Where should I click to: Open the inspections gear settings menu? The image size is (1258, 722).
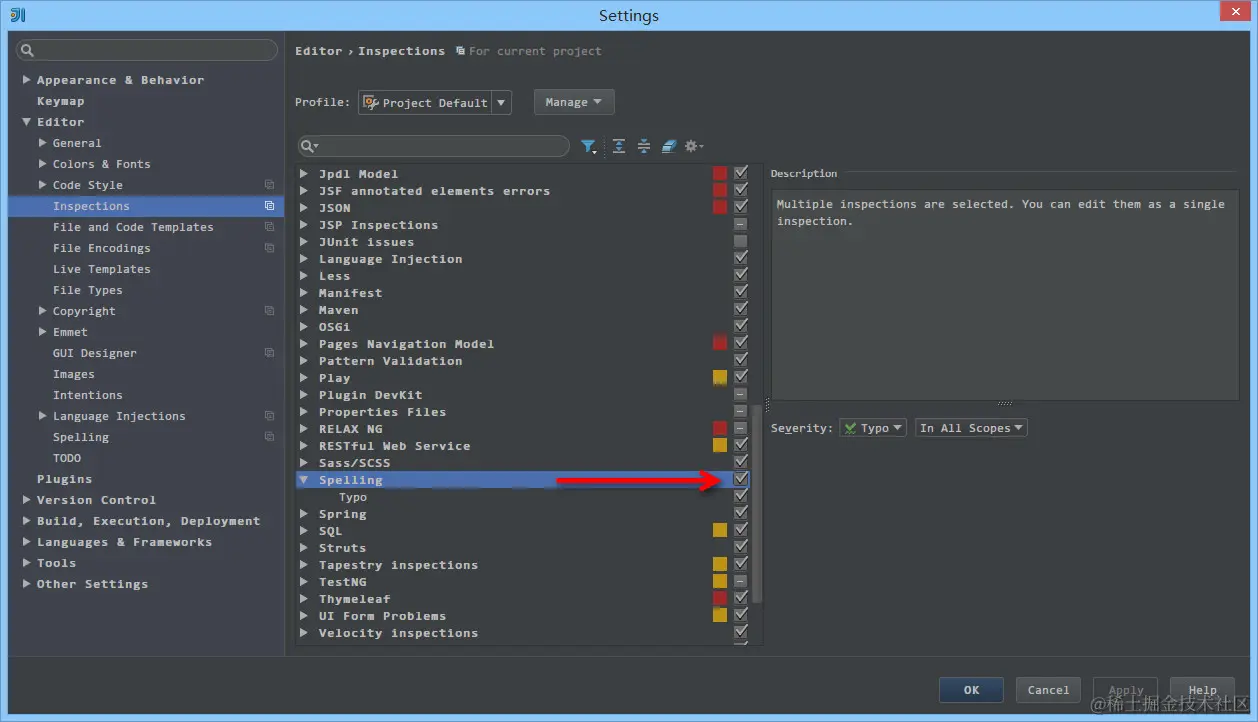tap(694, 146)
